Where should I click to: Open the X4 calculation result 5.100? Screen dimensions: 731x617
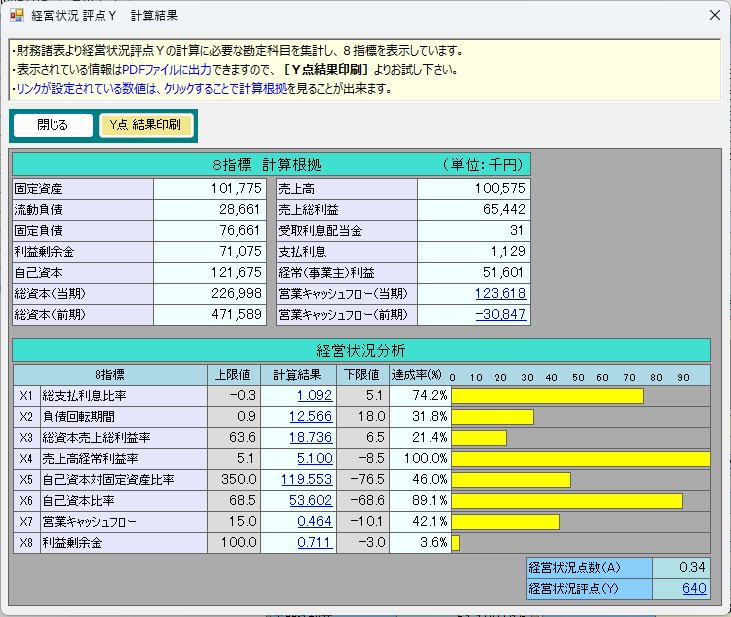pyautogui.click(x=315, y=458)
